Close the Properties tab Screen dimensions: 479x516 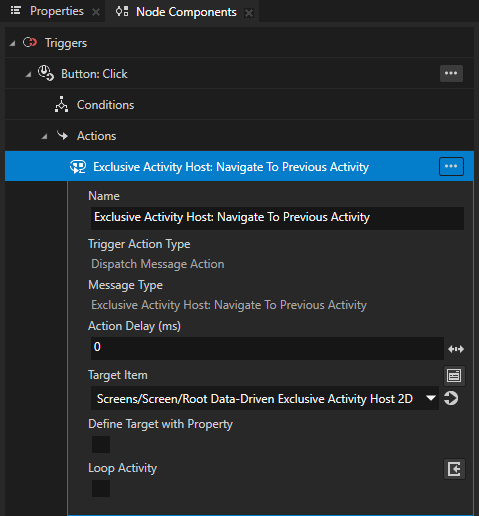(x=96, y=12)
